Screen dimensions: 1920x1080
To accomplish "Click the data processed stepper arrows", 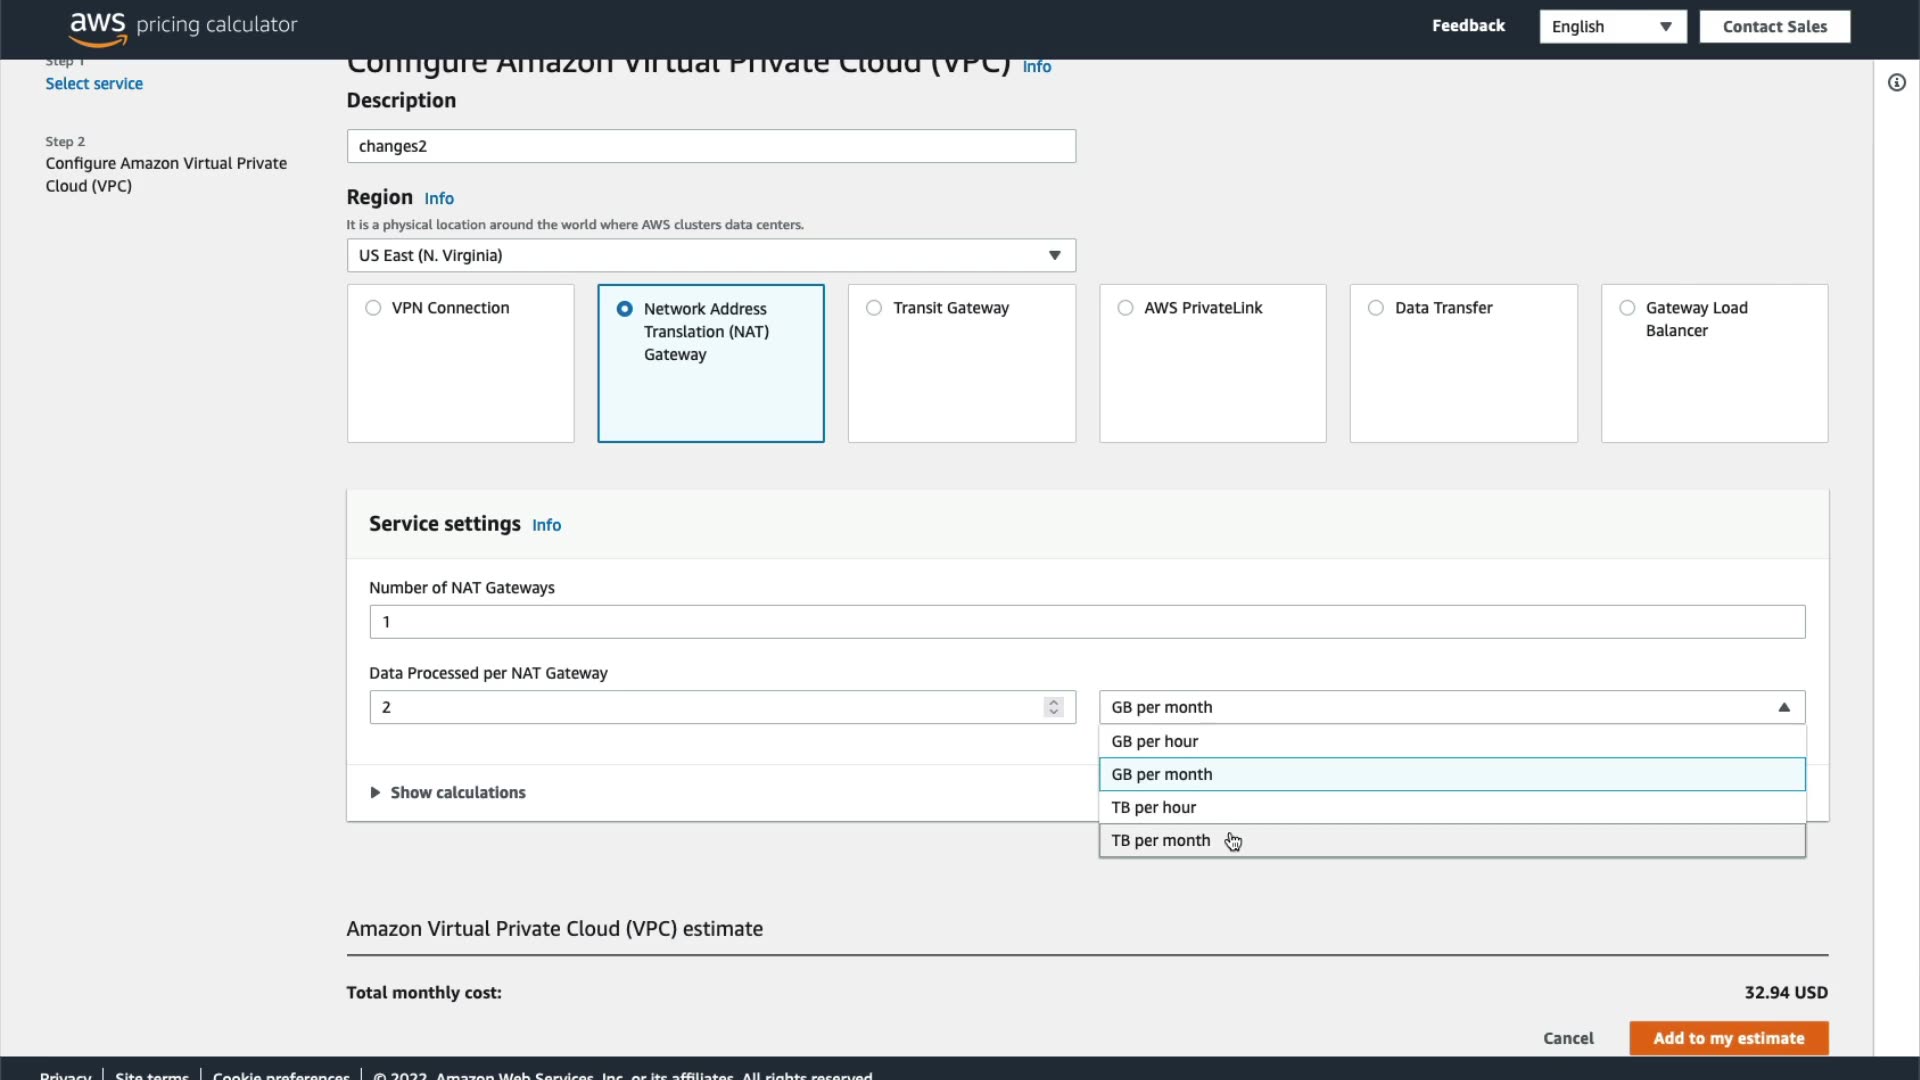I will click(1053, 707).
